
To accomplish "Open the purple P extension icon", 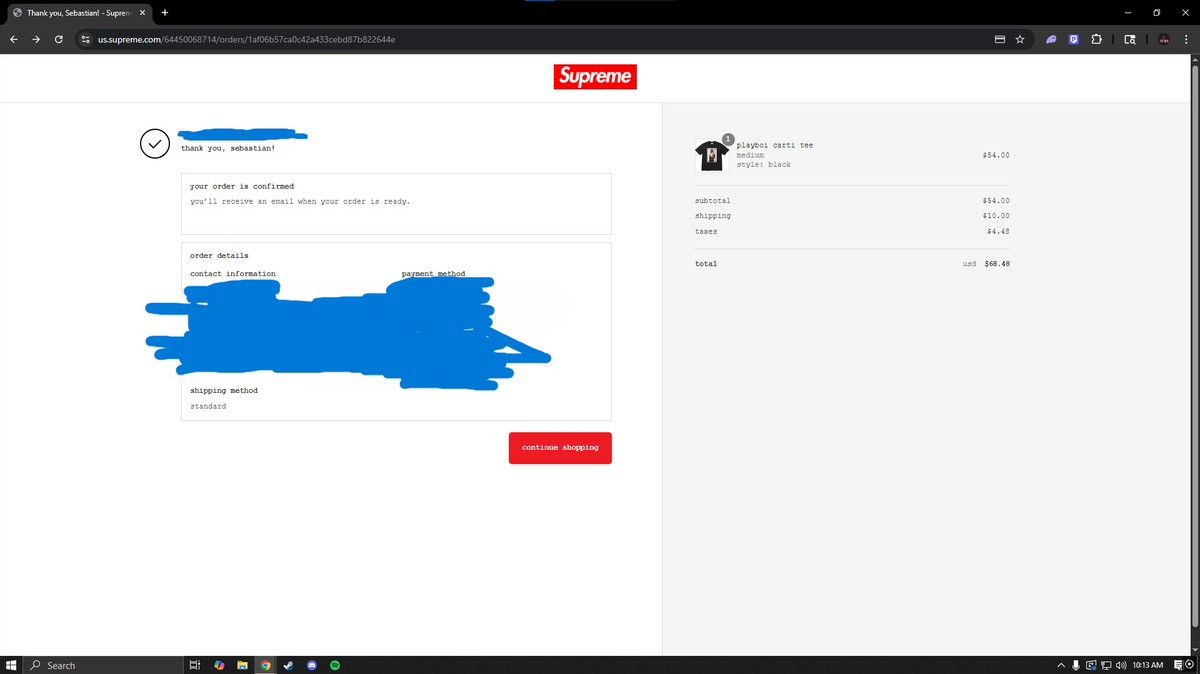I will click(1074, 39).
